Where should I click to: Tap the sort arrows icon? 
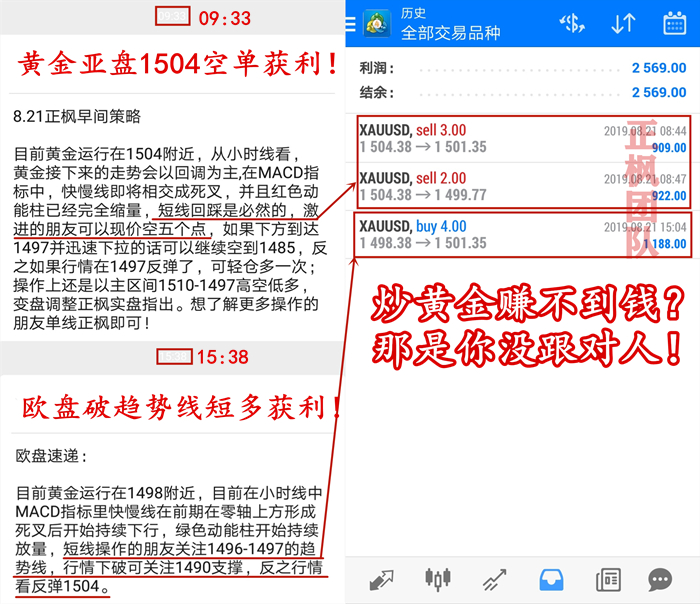point(623,23)
